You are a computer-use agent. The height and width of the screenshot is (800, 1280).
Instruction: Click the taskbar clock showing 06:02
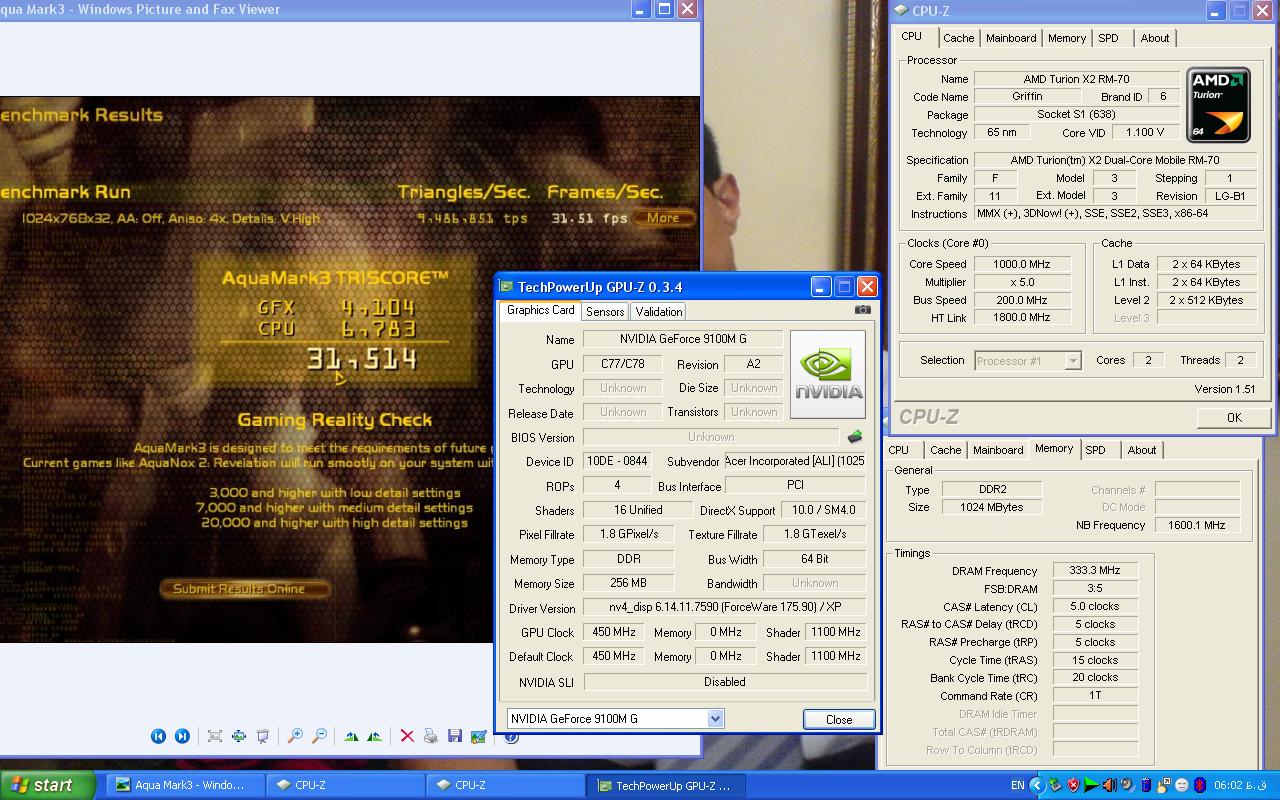1241,785
